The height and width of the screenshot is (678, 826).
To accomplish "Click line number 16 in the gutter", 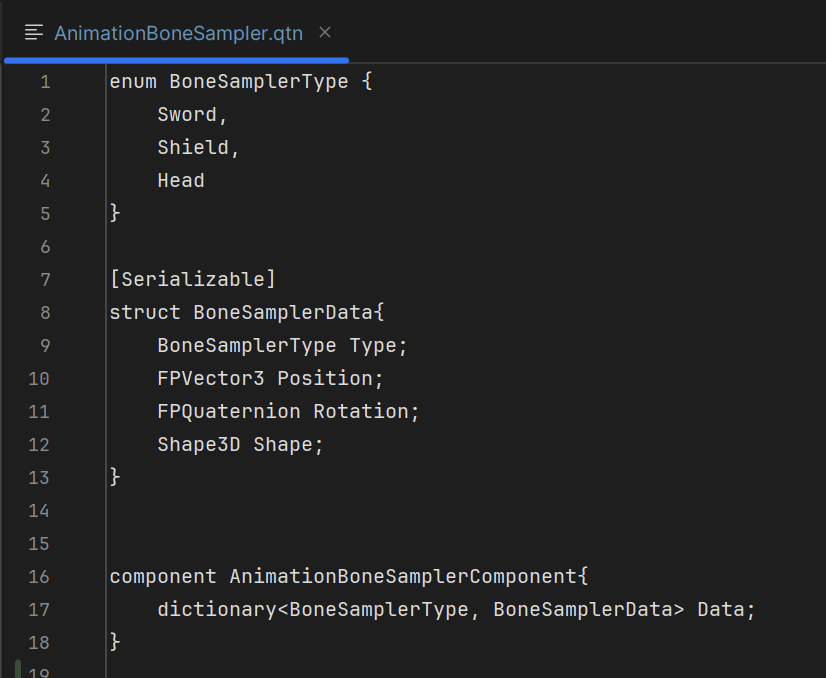I will tap(40, 576).
